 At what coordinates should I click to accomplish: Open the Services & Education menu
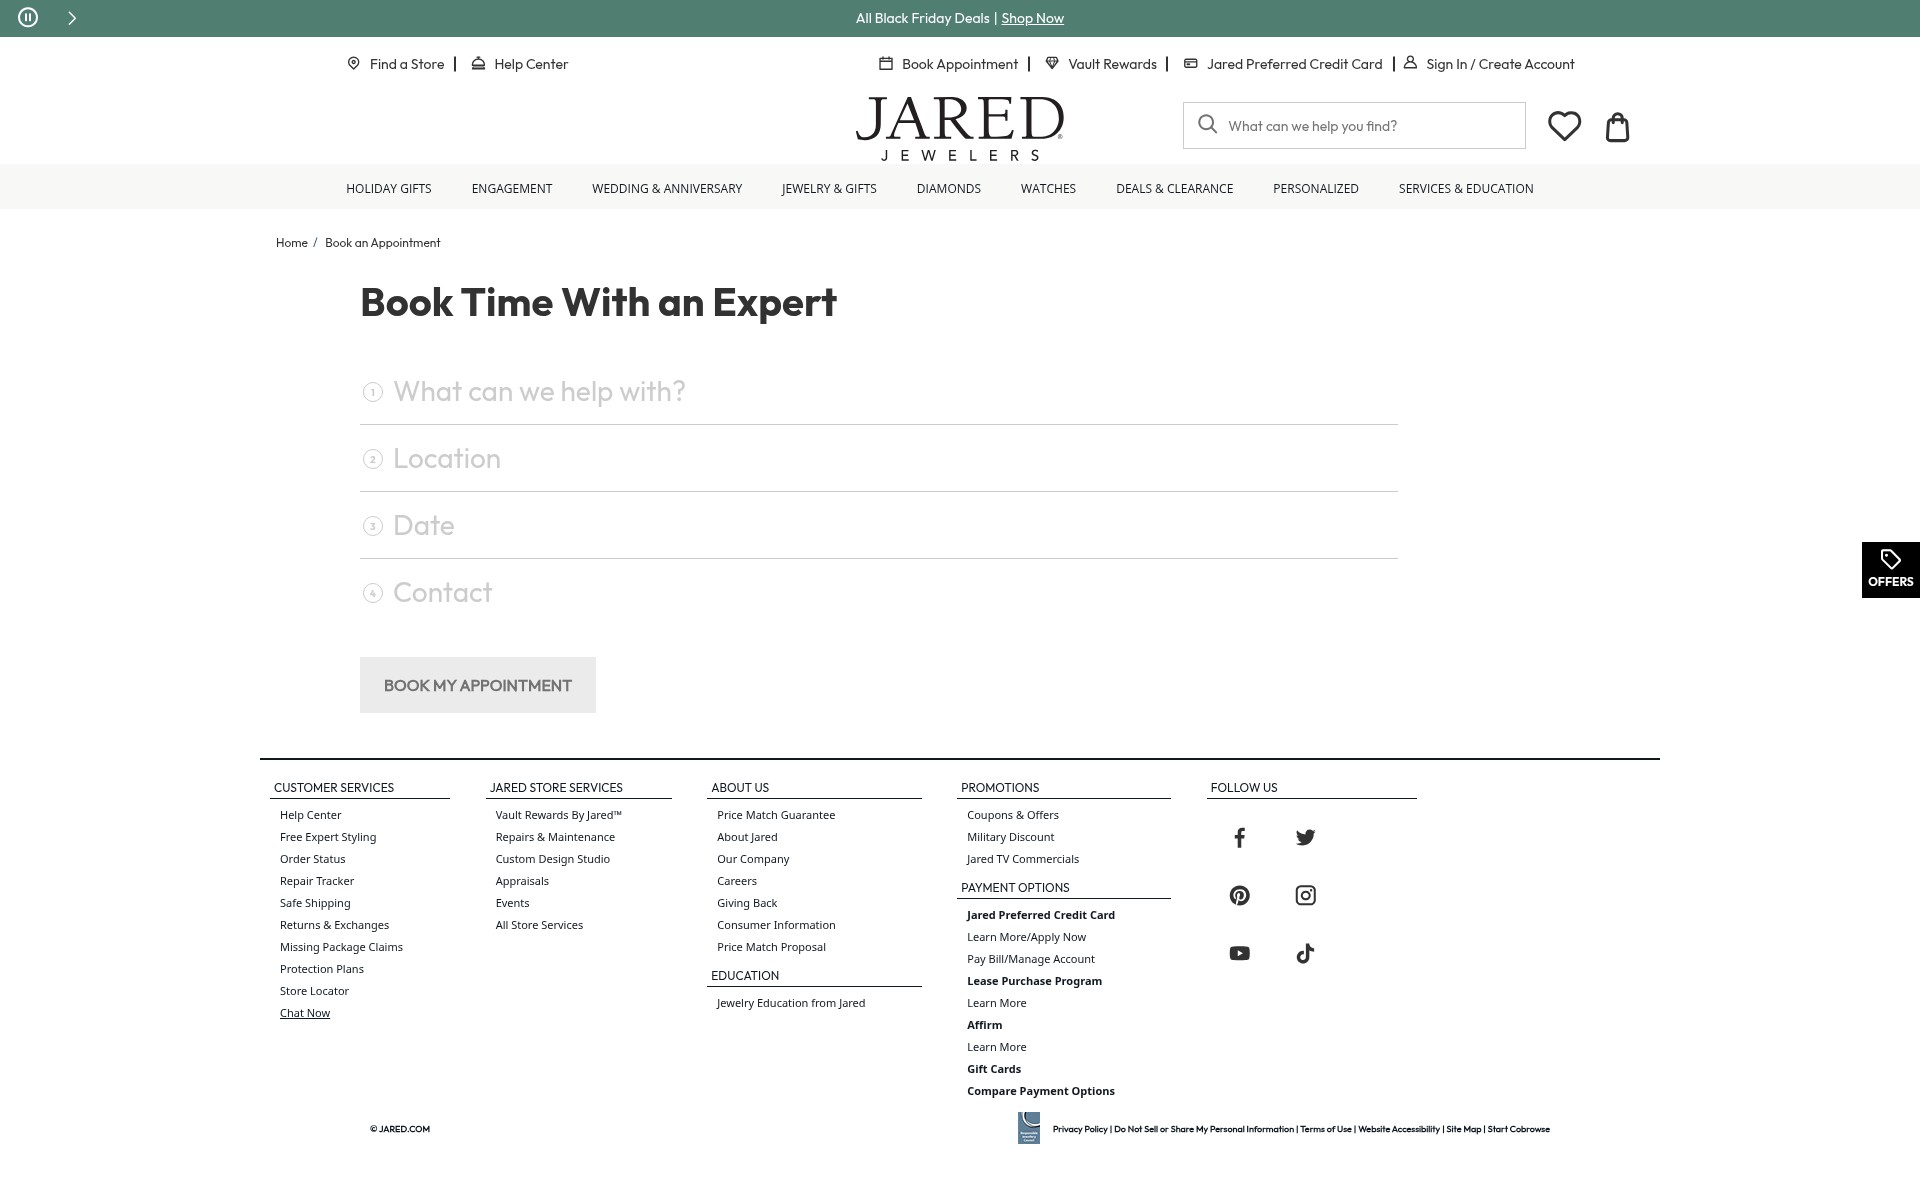pos(1465,188)
